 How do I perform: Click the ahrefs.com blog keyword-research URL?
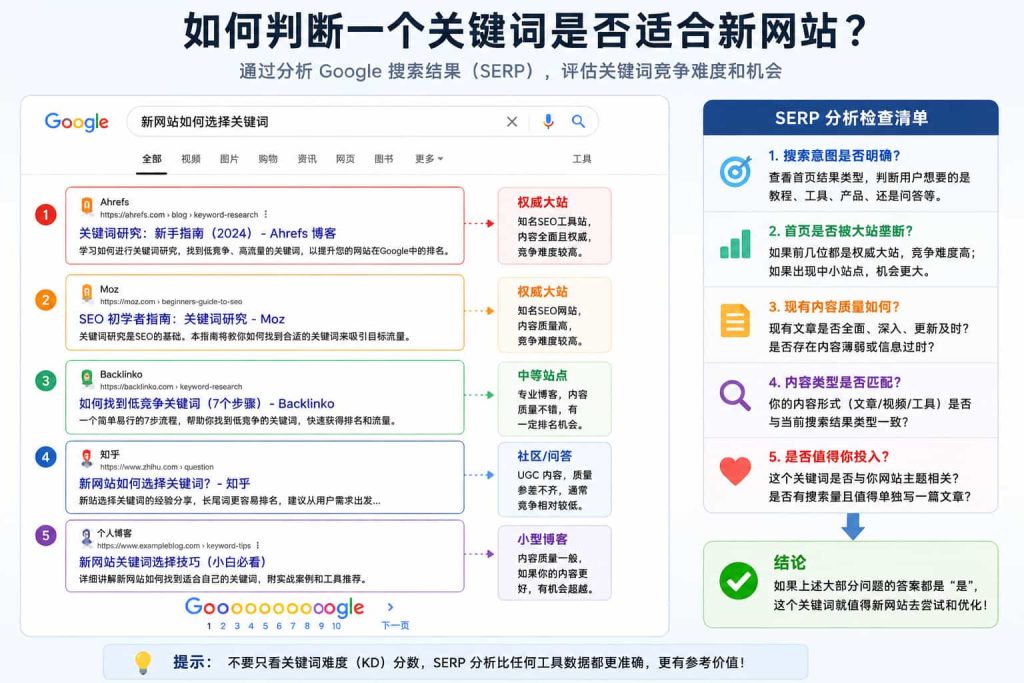179,215
